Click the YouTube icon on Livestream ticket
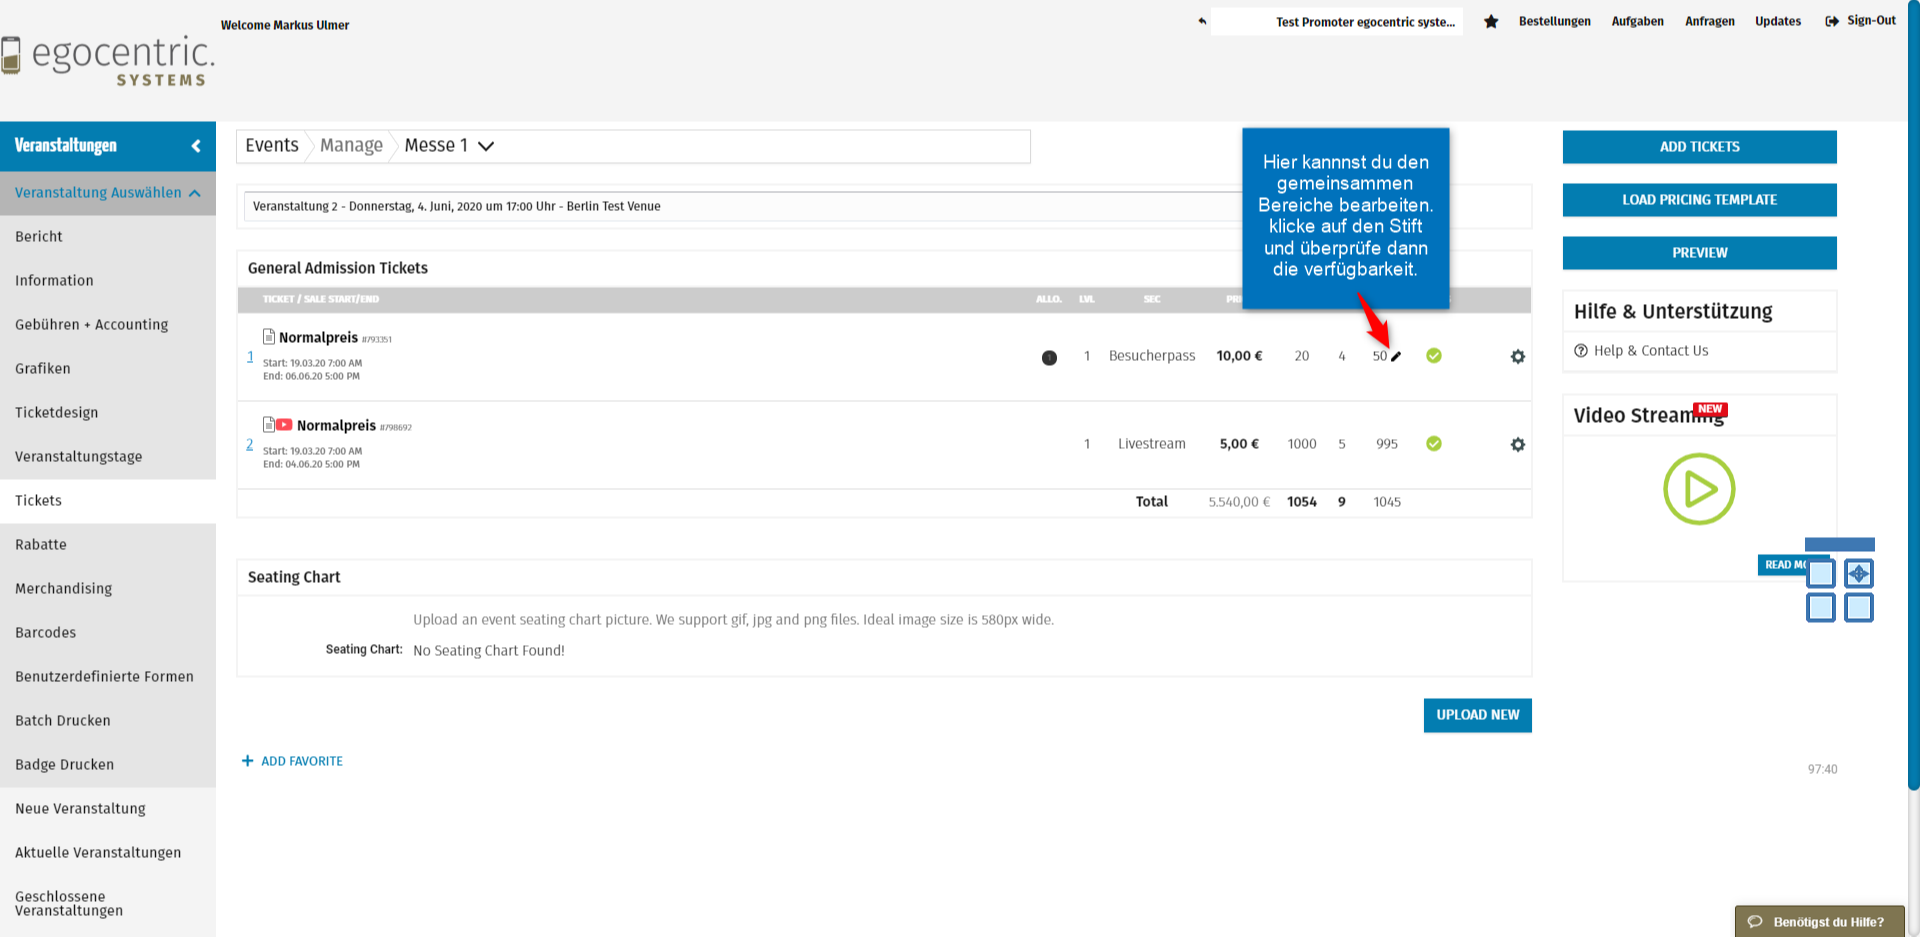Screen dimensions: 1920x937 pos(284,425)
